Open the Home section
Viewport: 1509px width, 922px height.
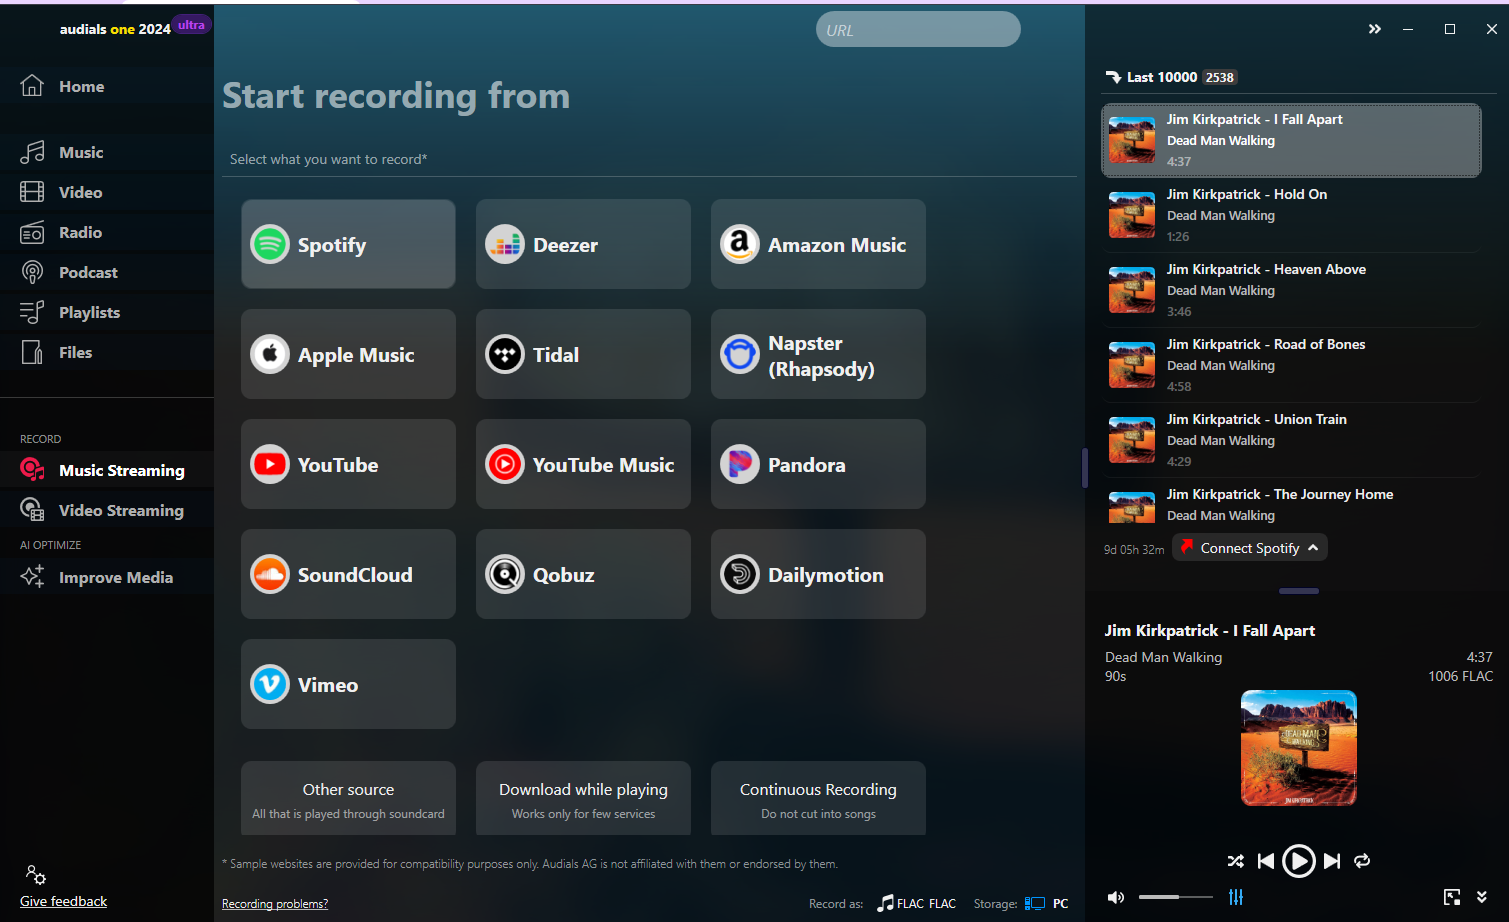click(x=106, y=86)
